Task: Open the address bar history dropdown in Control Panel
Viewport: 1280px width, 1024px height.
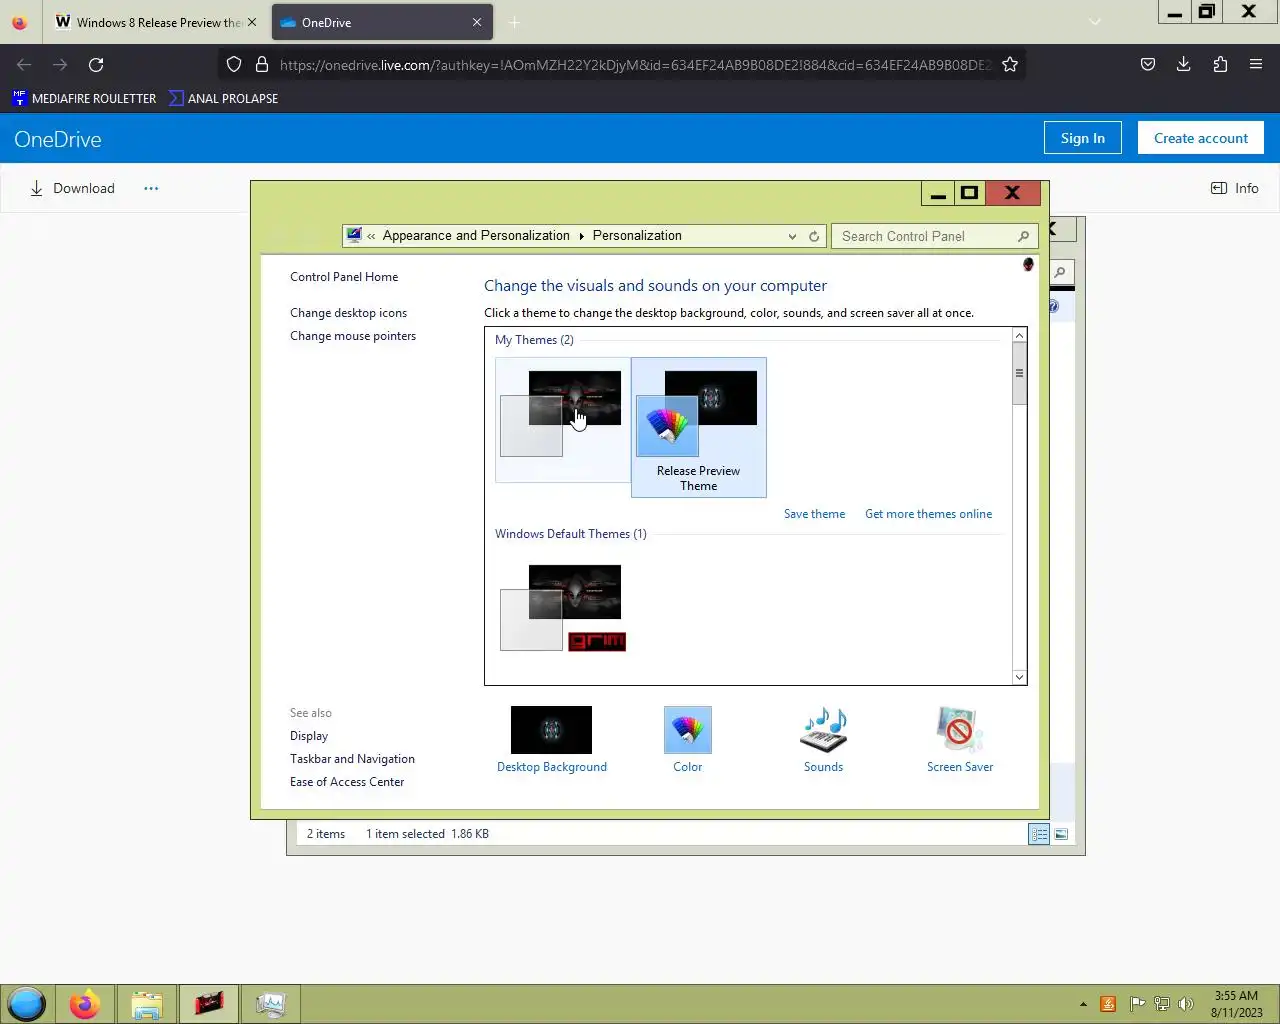Action: point(792,237)
